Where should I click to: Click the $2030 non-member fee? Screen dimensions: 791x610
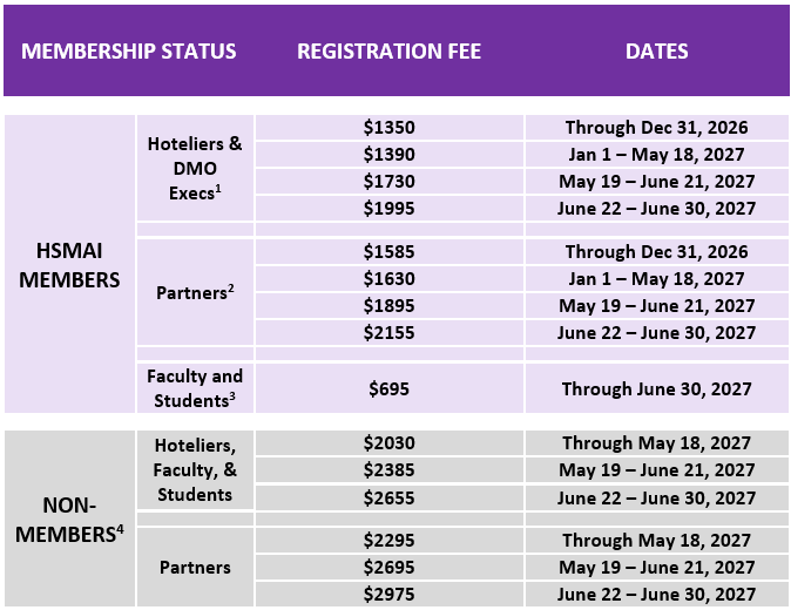(x=389, y=443)
